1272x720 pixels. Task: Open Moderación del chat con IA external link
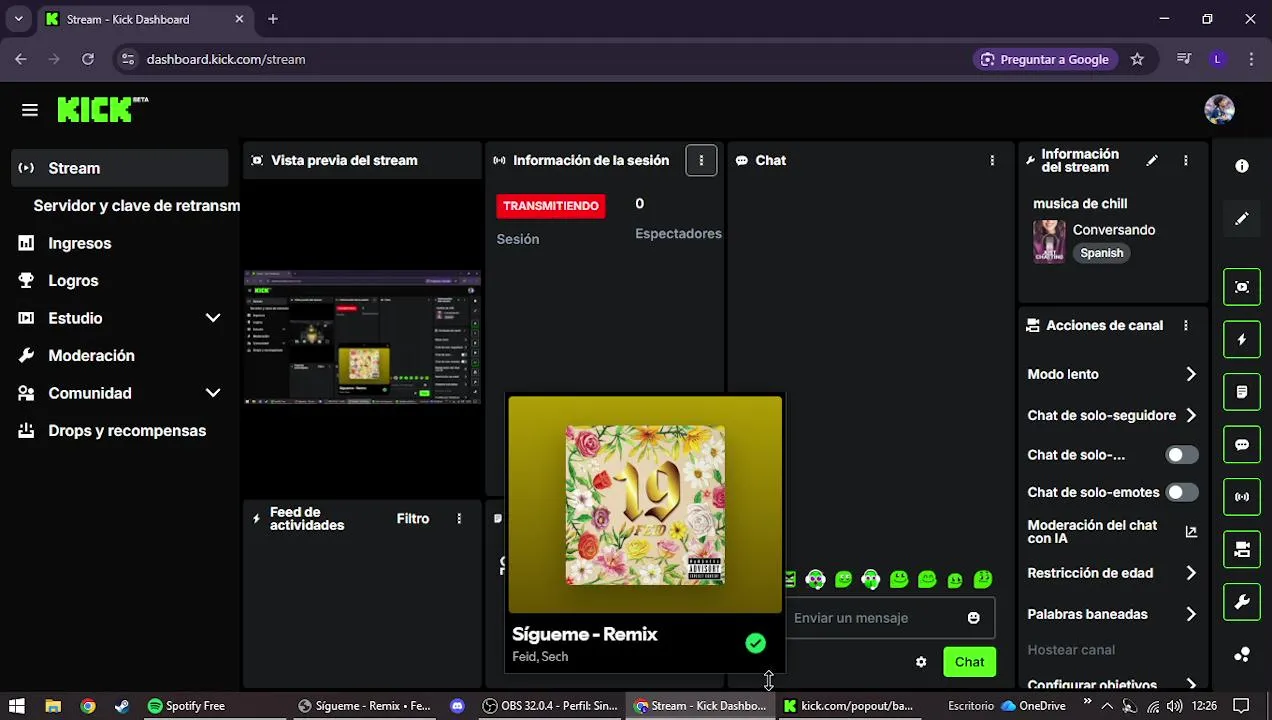pyautogui.click(x=1191, y=532)
